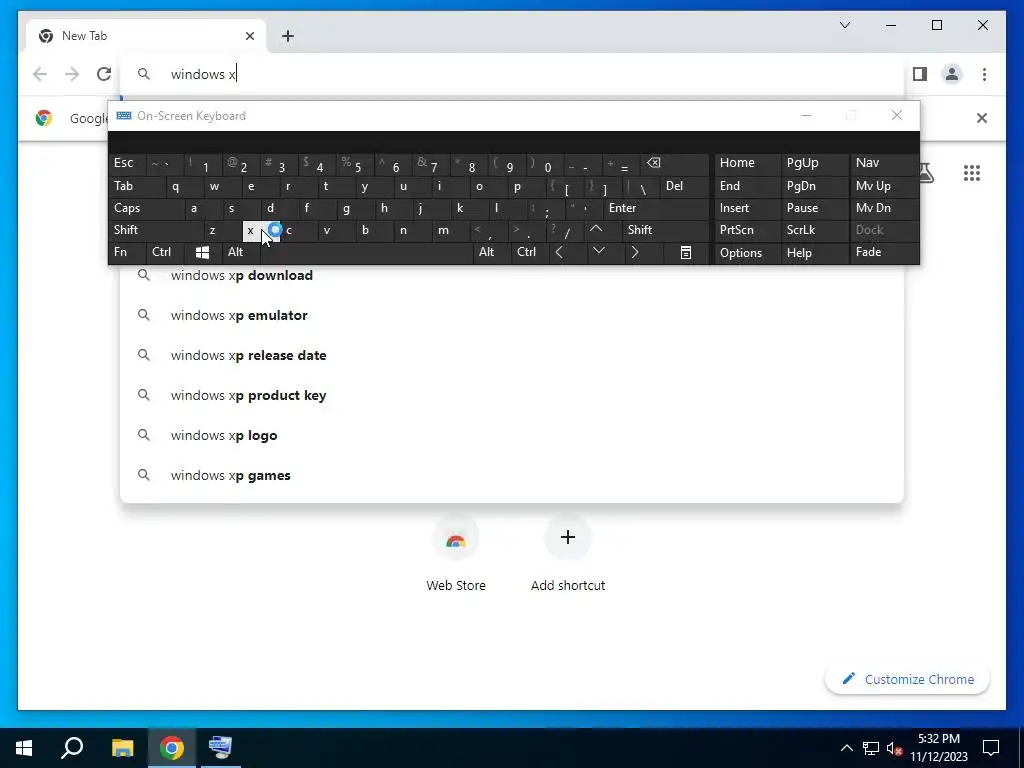Click the muted volume tray icon

click(895, 748)
